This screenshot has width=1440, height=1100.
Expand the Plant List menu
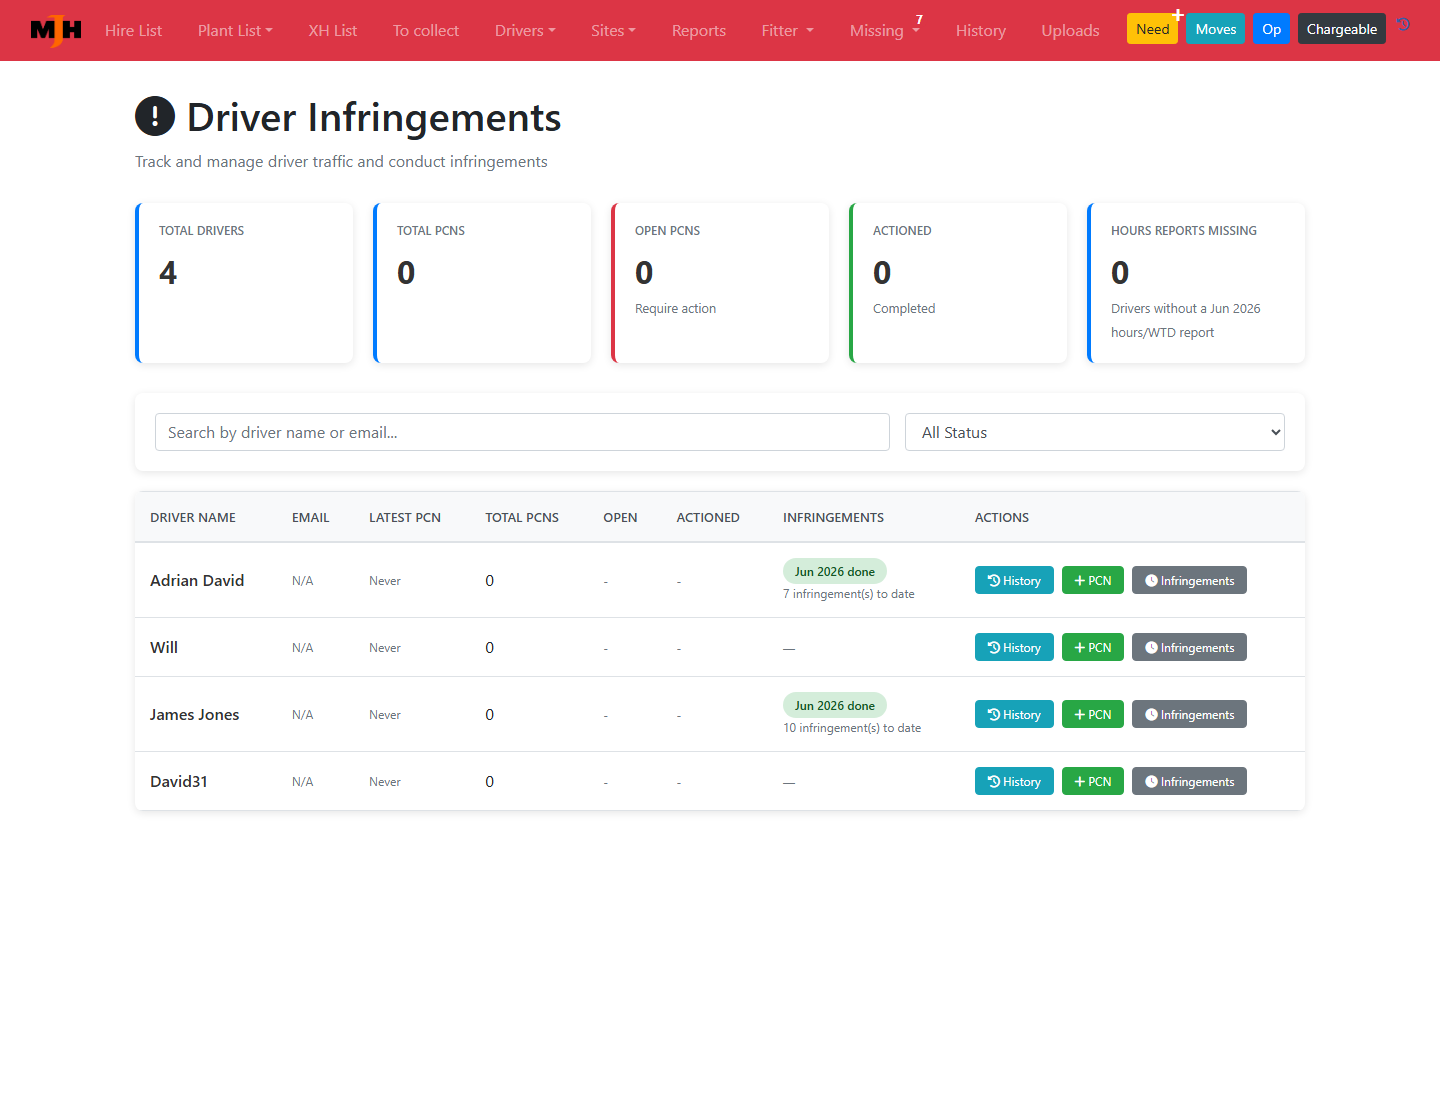[235, 31]
